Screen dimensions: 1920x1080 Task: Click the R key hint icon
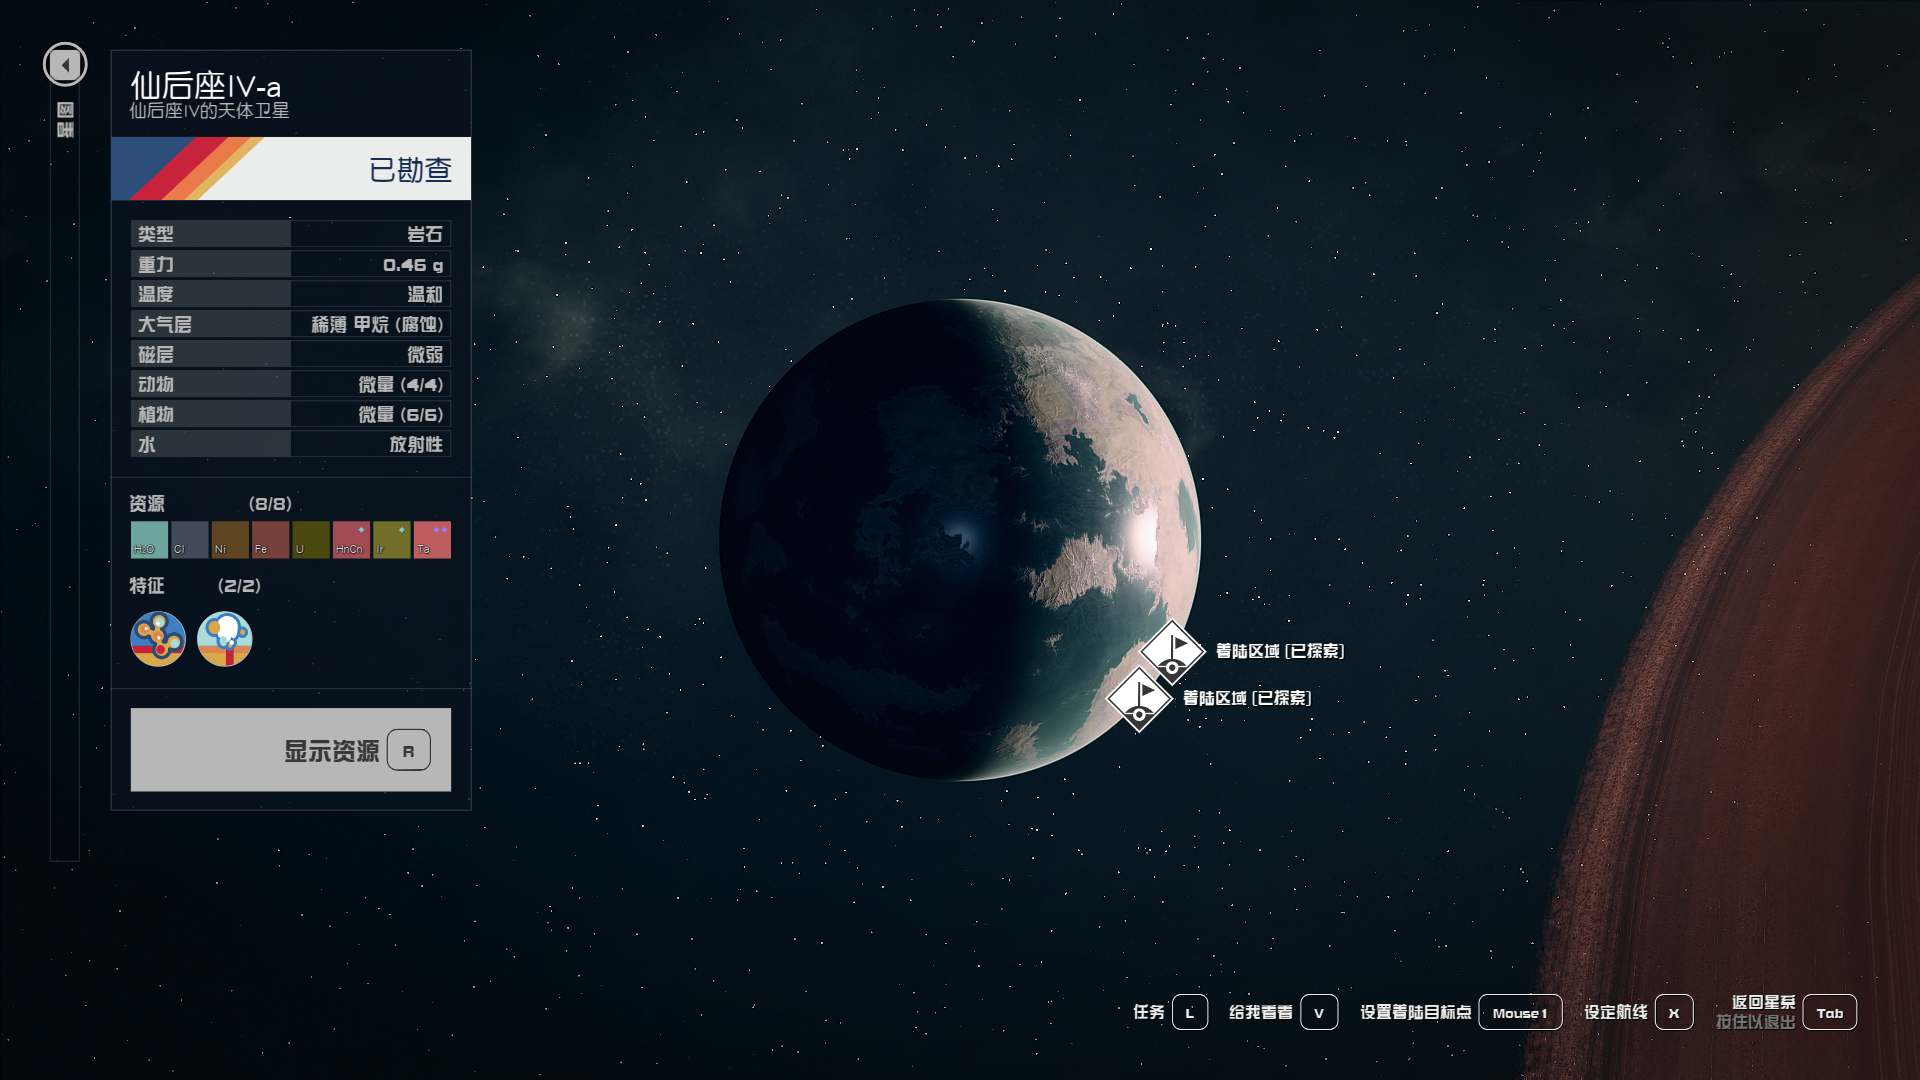point(409,750)
